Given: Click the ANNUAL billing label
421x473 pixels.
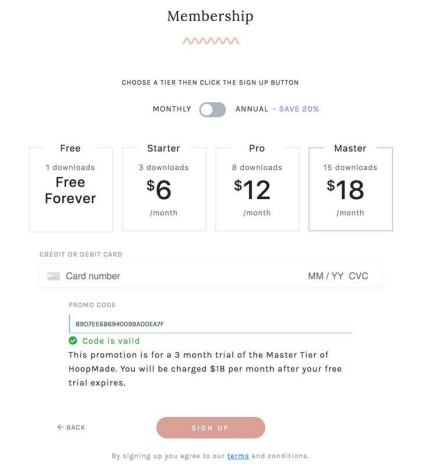Looking at the screenshot, I should [252, 109].
